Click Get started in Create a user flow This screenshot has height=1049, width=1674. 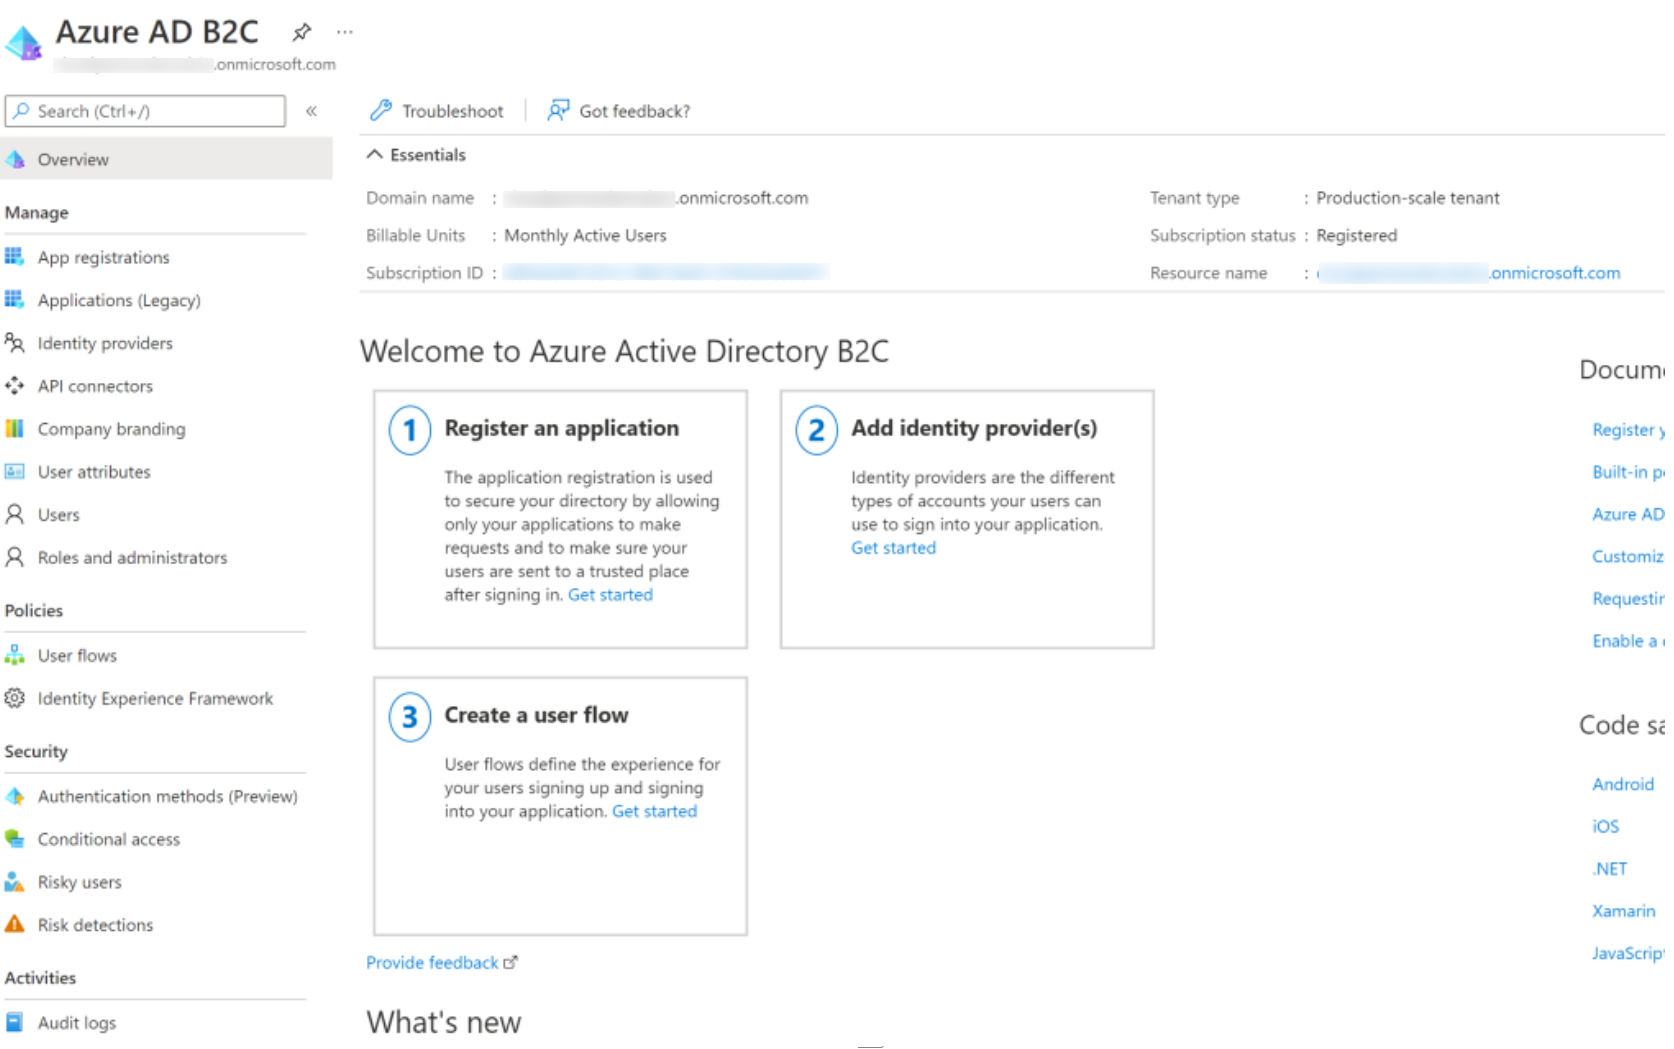coord(654,811)
